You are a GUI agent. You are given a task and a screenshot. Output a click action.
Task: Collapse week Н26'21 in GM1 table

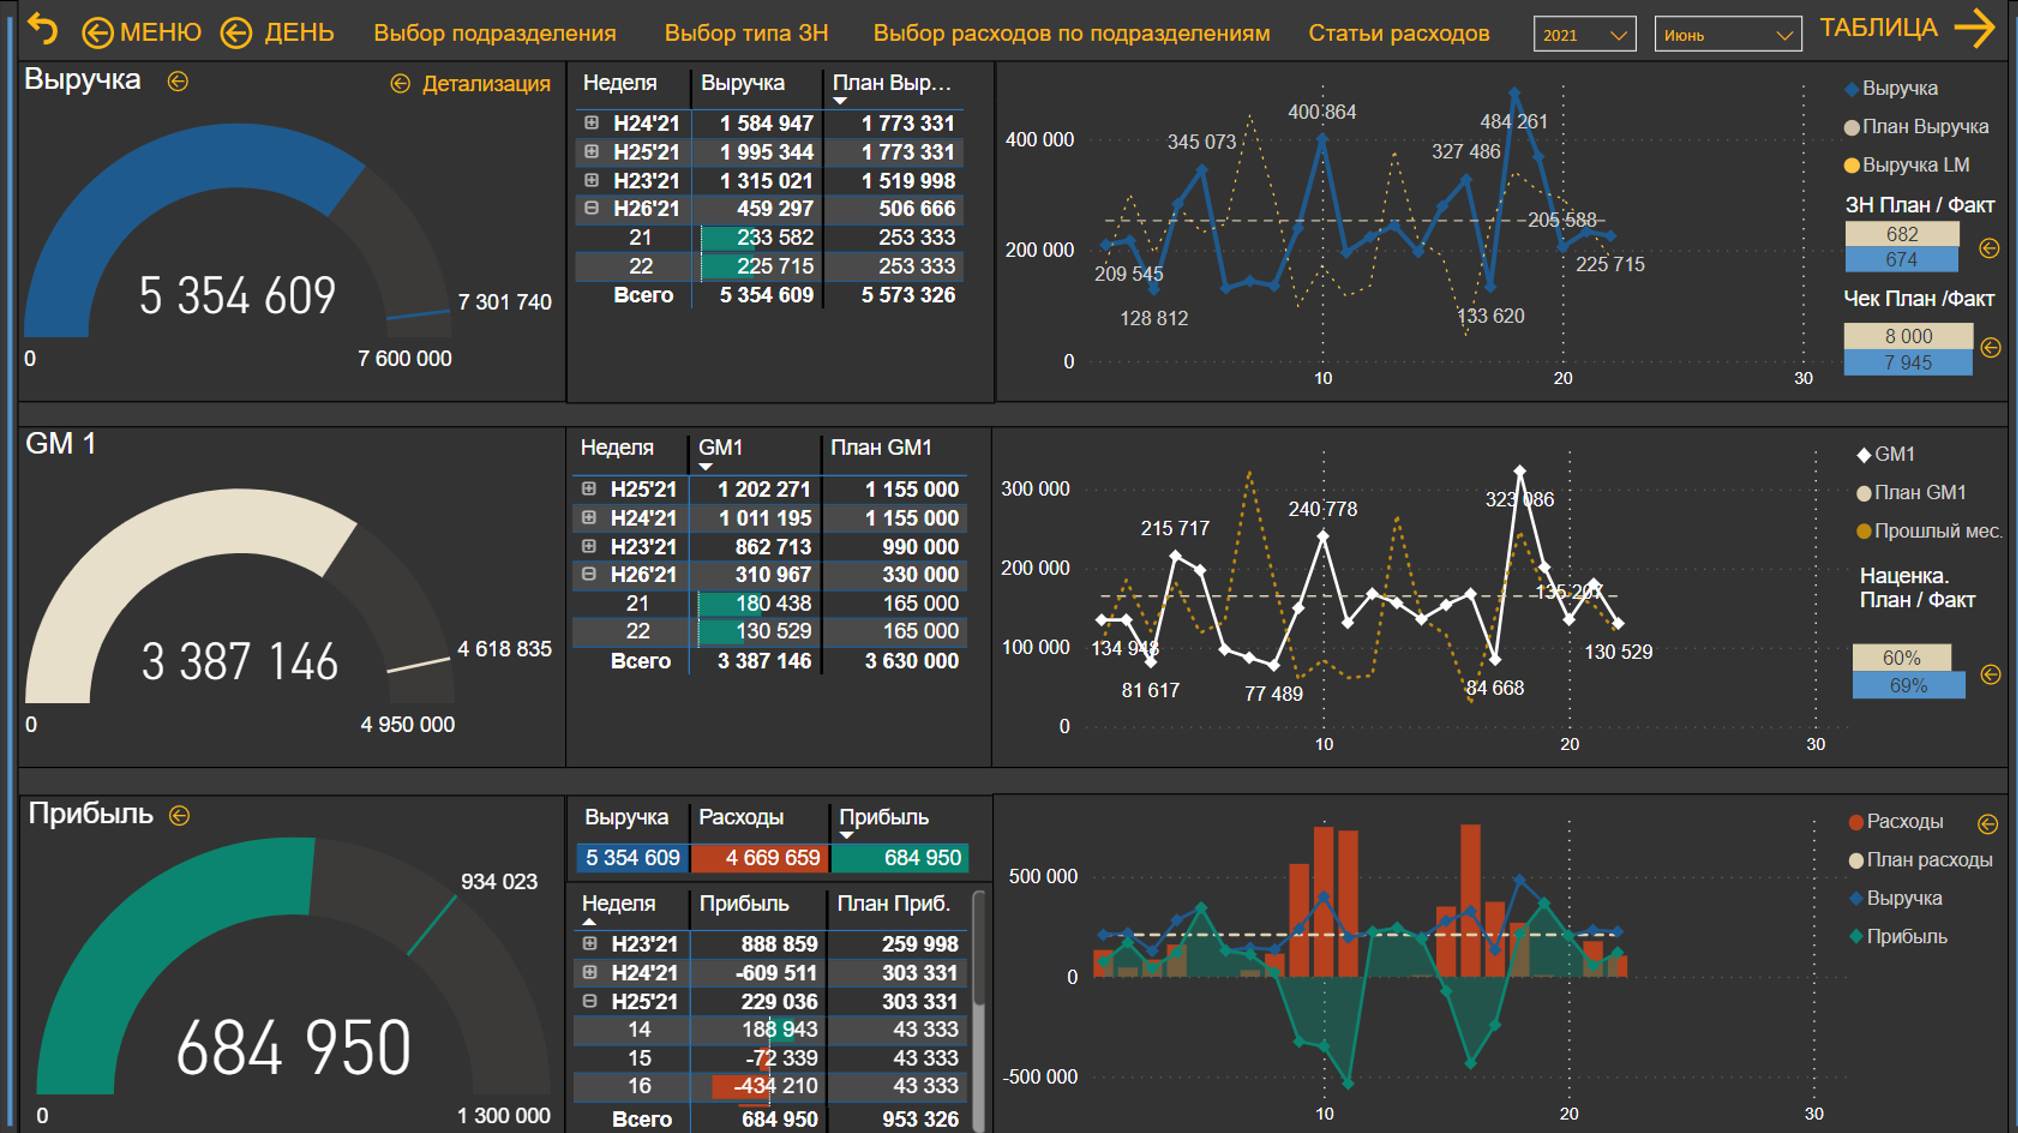point(589,574)
